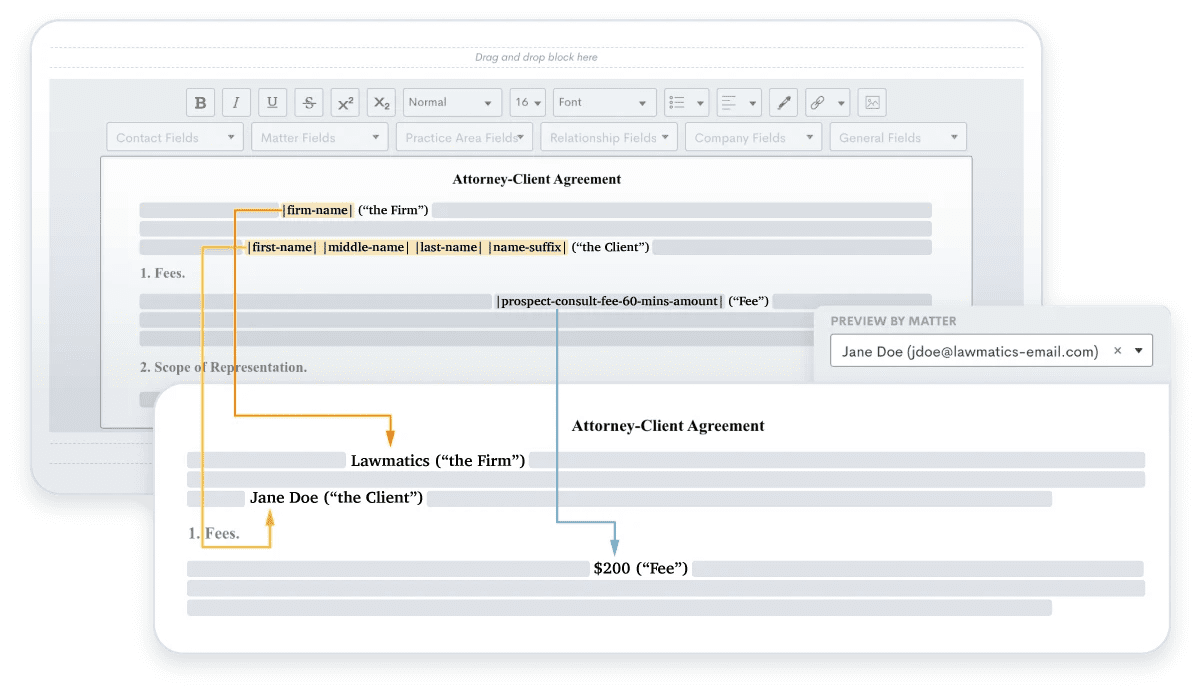Enable subscript formatting

click(381, 102)
